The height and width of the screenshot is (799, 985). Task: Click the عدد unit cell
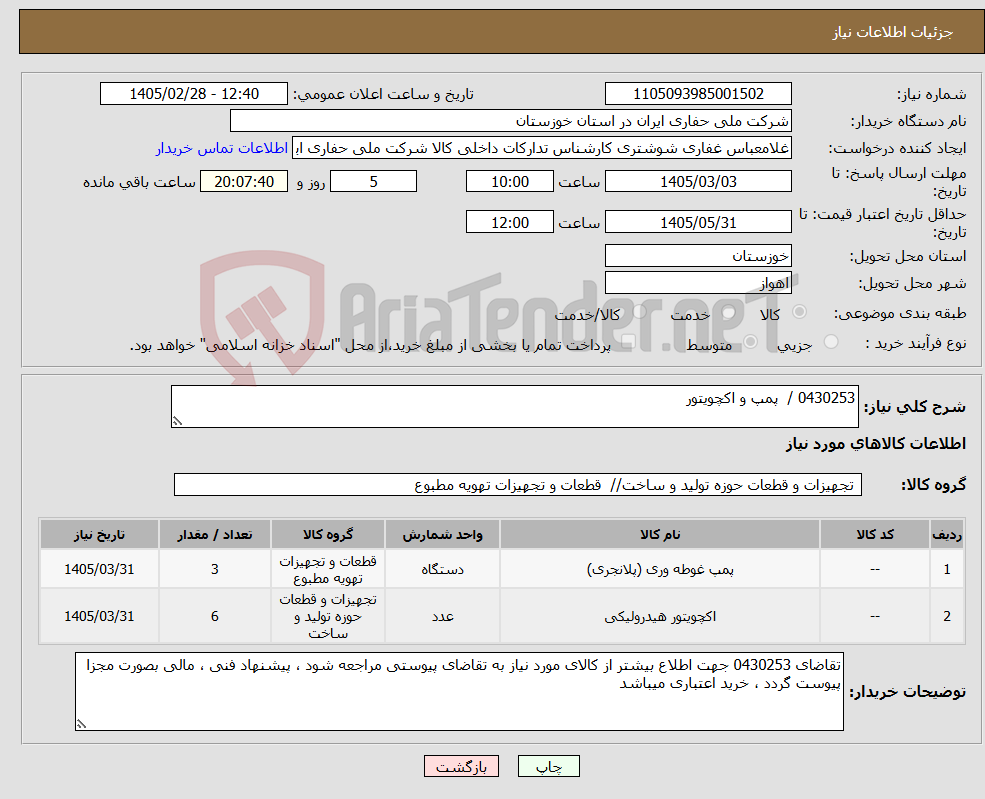click(442, 616)
